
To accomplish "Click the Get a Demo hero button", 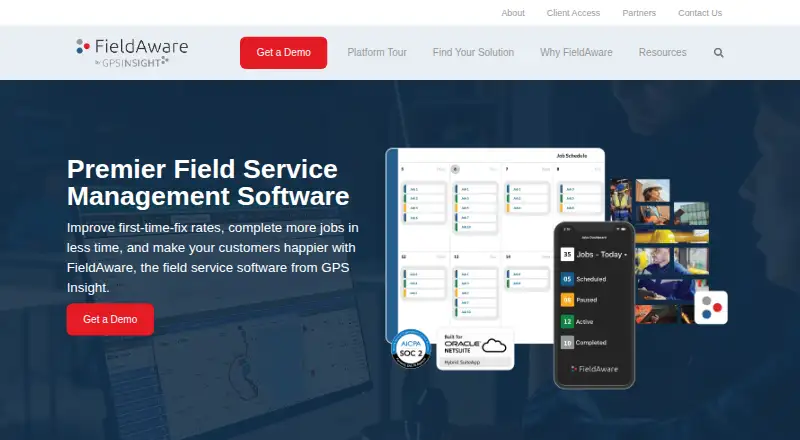I will click(x=110, y=320).
